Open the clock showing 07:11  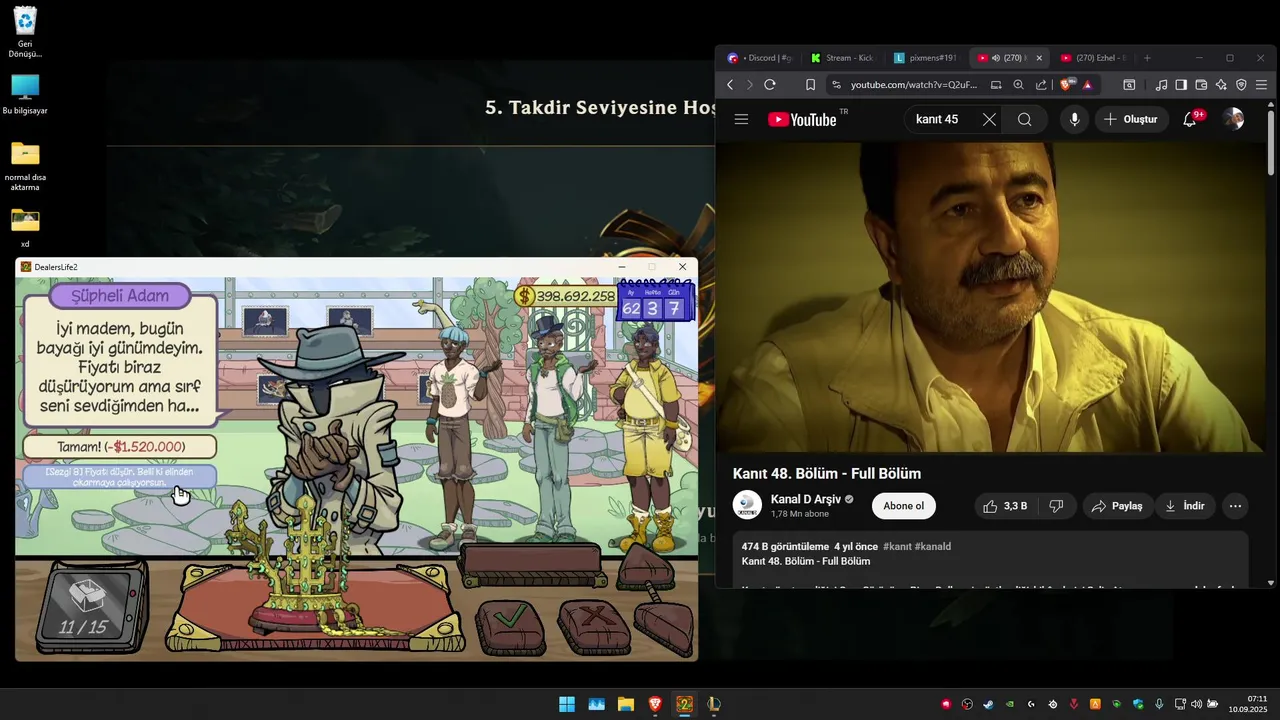point(1248,704)
